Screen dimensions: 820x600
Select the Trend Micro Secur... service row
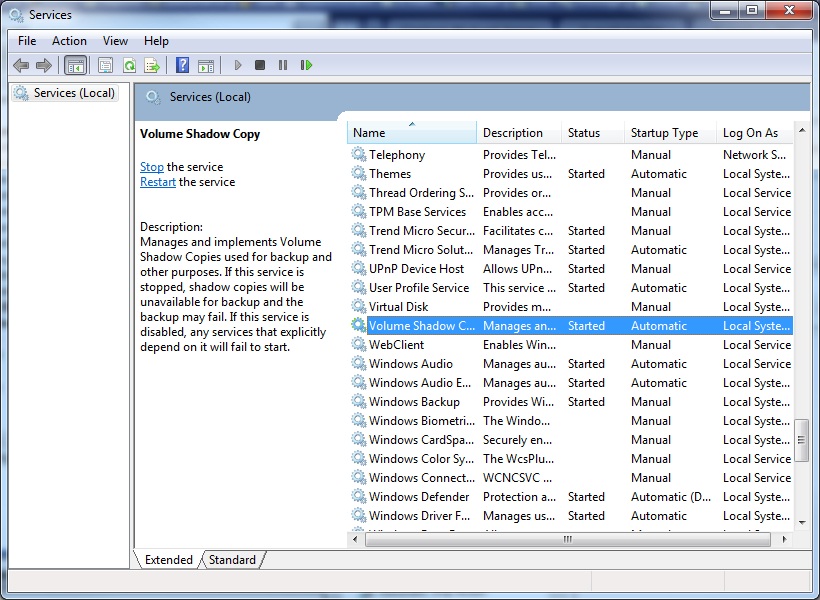(571, 231)
